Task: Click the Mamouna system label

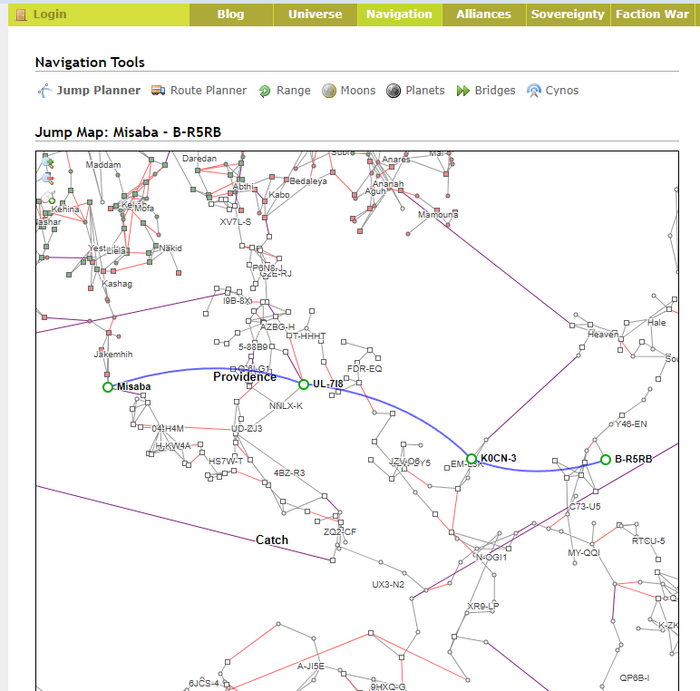Action: coord(438,215)
